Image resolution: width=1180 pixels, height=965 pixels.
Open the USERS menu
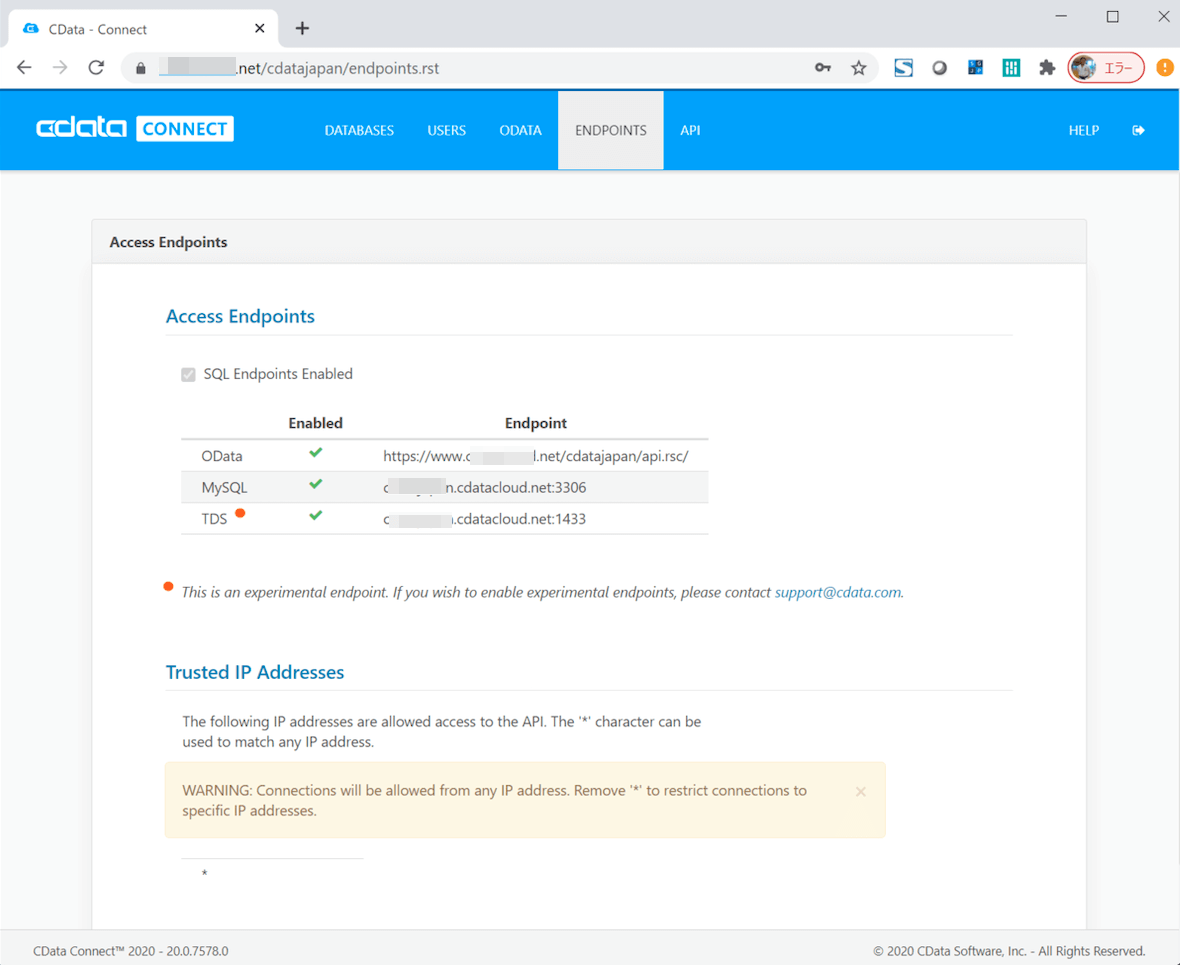446,130
